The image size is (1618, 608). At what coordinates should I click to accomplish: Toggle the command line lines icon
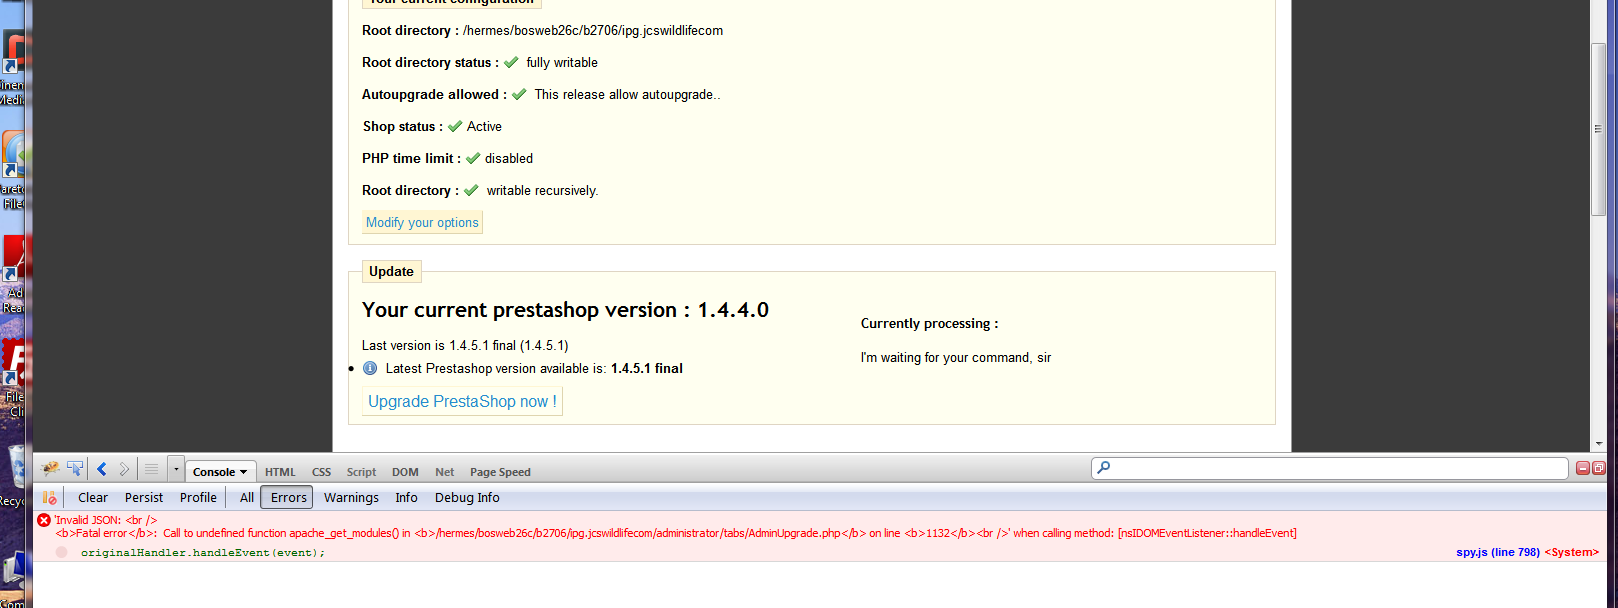(x=151, y=469)
